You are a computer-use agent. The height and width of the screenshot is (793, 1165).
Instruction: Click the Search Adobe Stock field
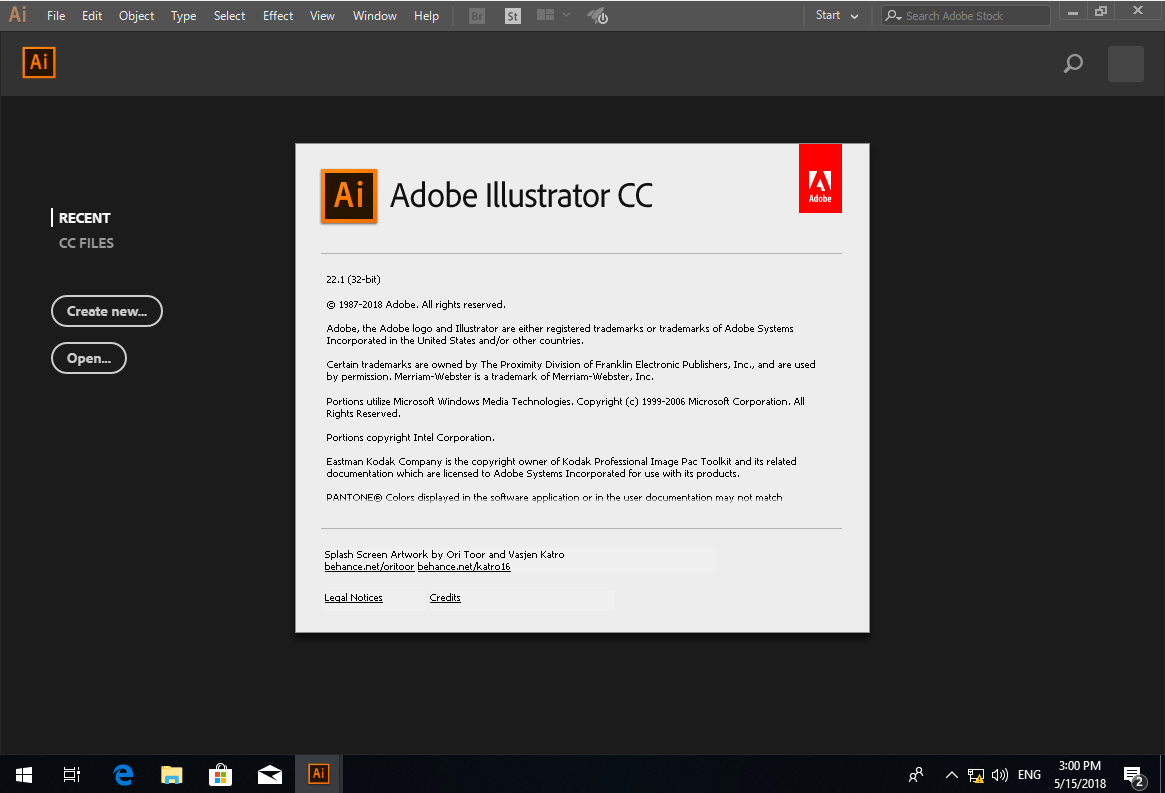(x=966, y=16)
